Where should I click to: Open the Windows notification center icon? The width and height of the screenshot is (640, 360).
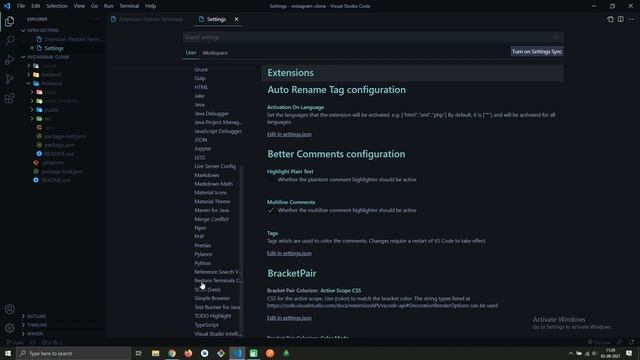click(x=629, y=353)
